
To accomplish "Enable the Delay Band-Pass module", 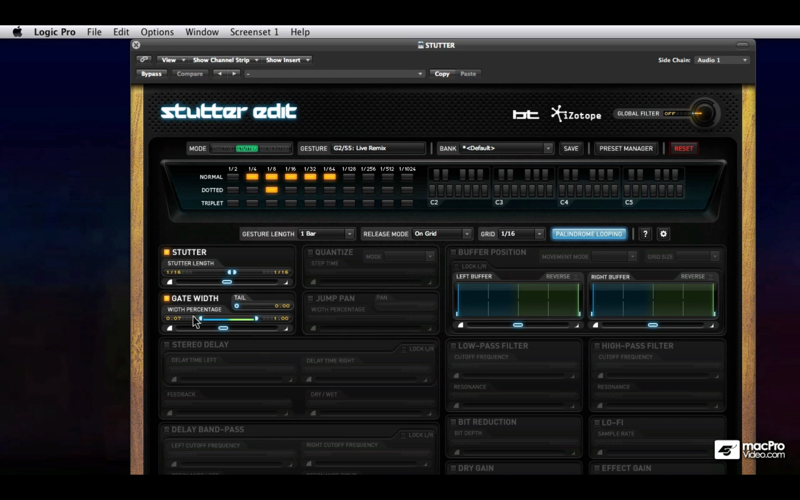I will [166, 430].
